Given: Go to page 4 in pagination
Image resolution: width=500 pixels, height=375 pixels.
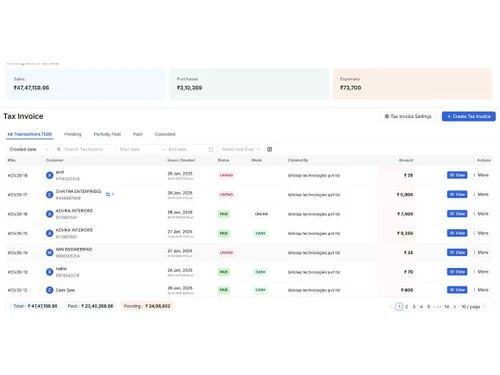Looking at the screenshot, I should (x=421, y=307).
